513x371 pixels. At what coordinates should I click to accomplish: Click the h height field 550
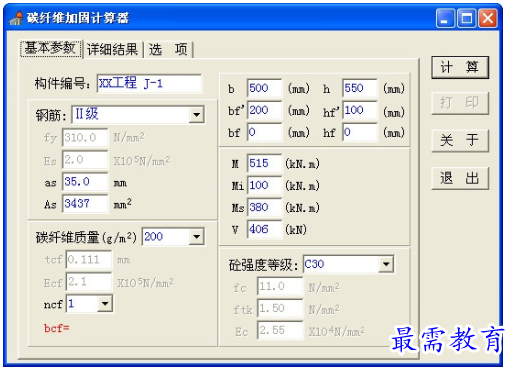(x=360, y=89)
